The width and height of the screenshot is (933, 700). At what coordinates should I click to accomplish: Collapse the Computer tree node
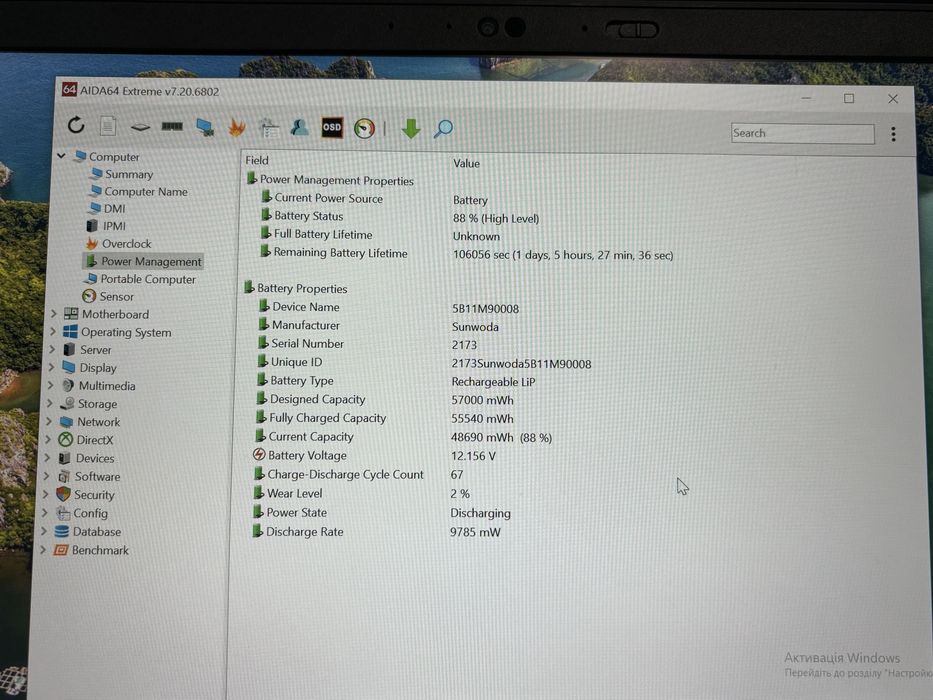tap(61, 156)
